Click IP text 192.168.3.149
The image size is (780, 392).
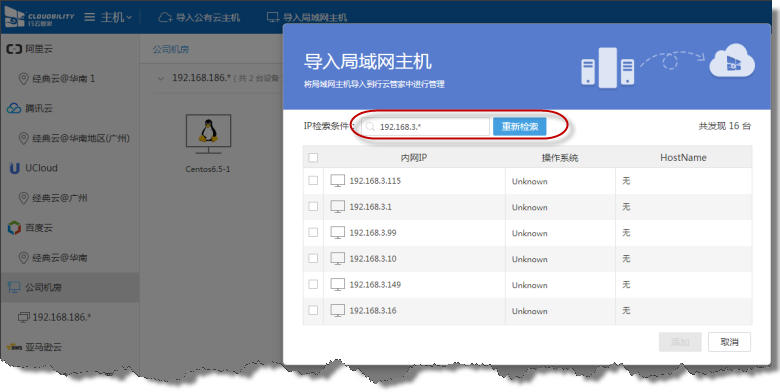click(x=375, y=285)
